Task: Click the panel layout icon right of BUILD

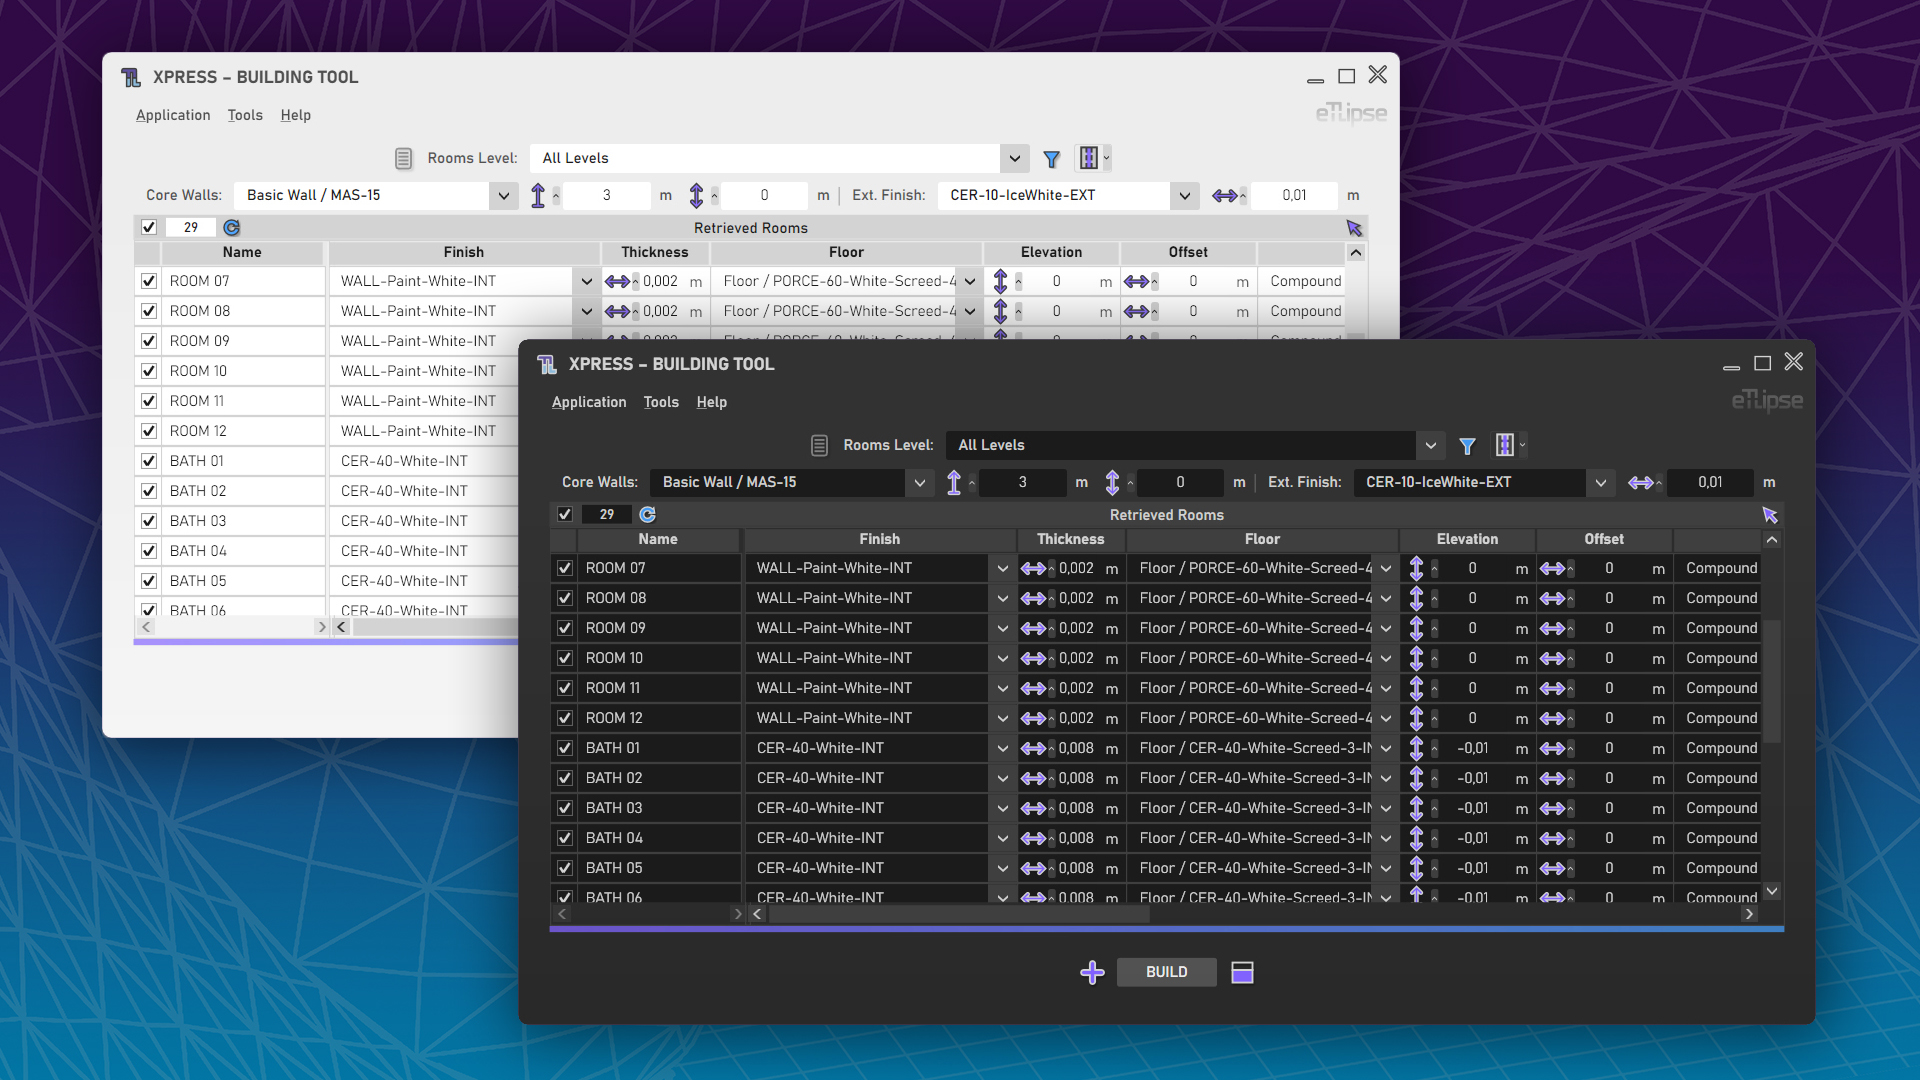Action: point(1242,972)
